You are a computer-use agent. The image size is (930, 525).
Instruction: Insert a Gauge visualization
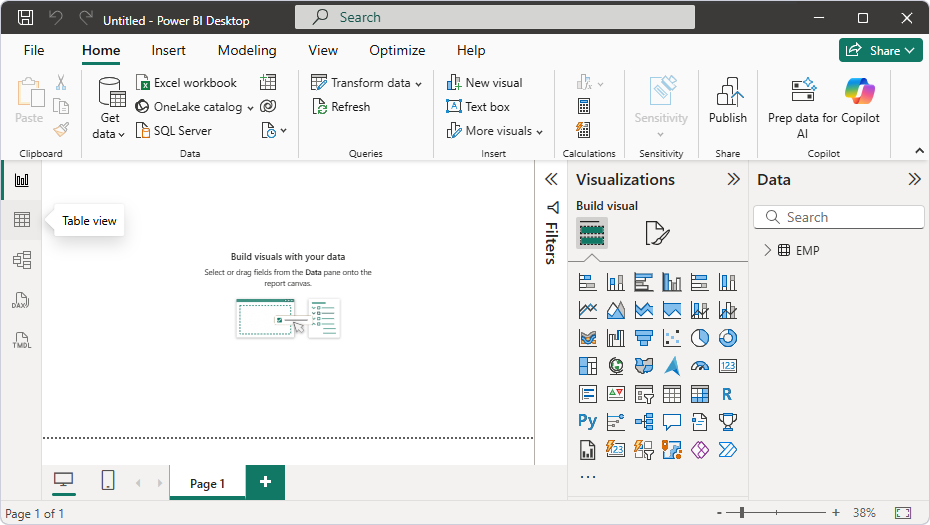tap(700, 366)
